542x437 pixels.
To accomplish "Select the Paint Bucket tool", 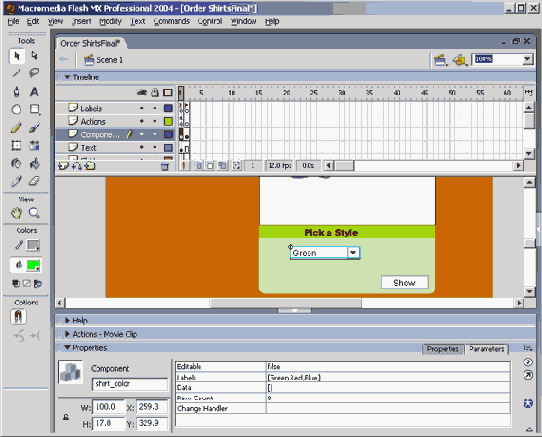I will tap(34, 163).
